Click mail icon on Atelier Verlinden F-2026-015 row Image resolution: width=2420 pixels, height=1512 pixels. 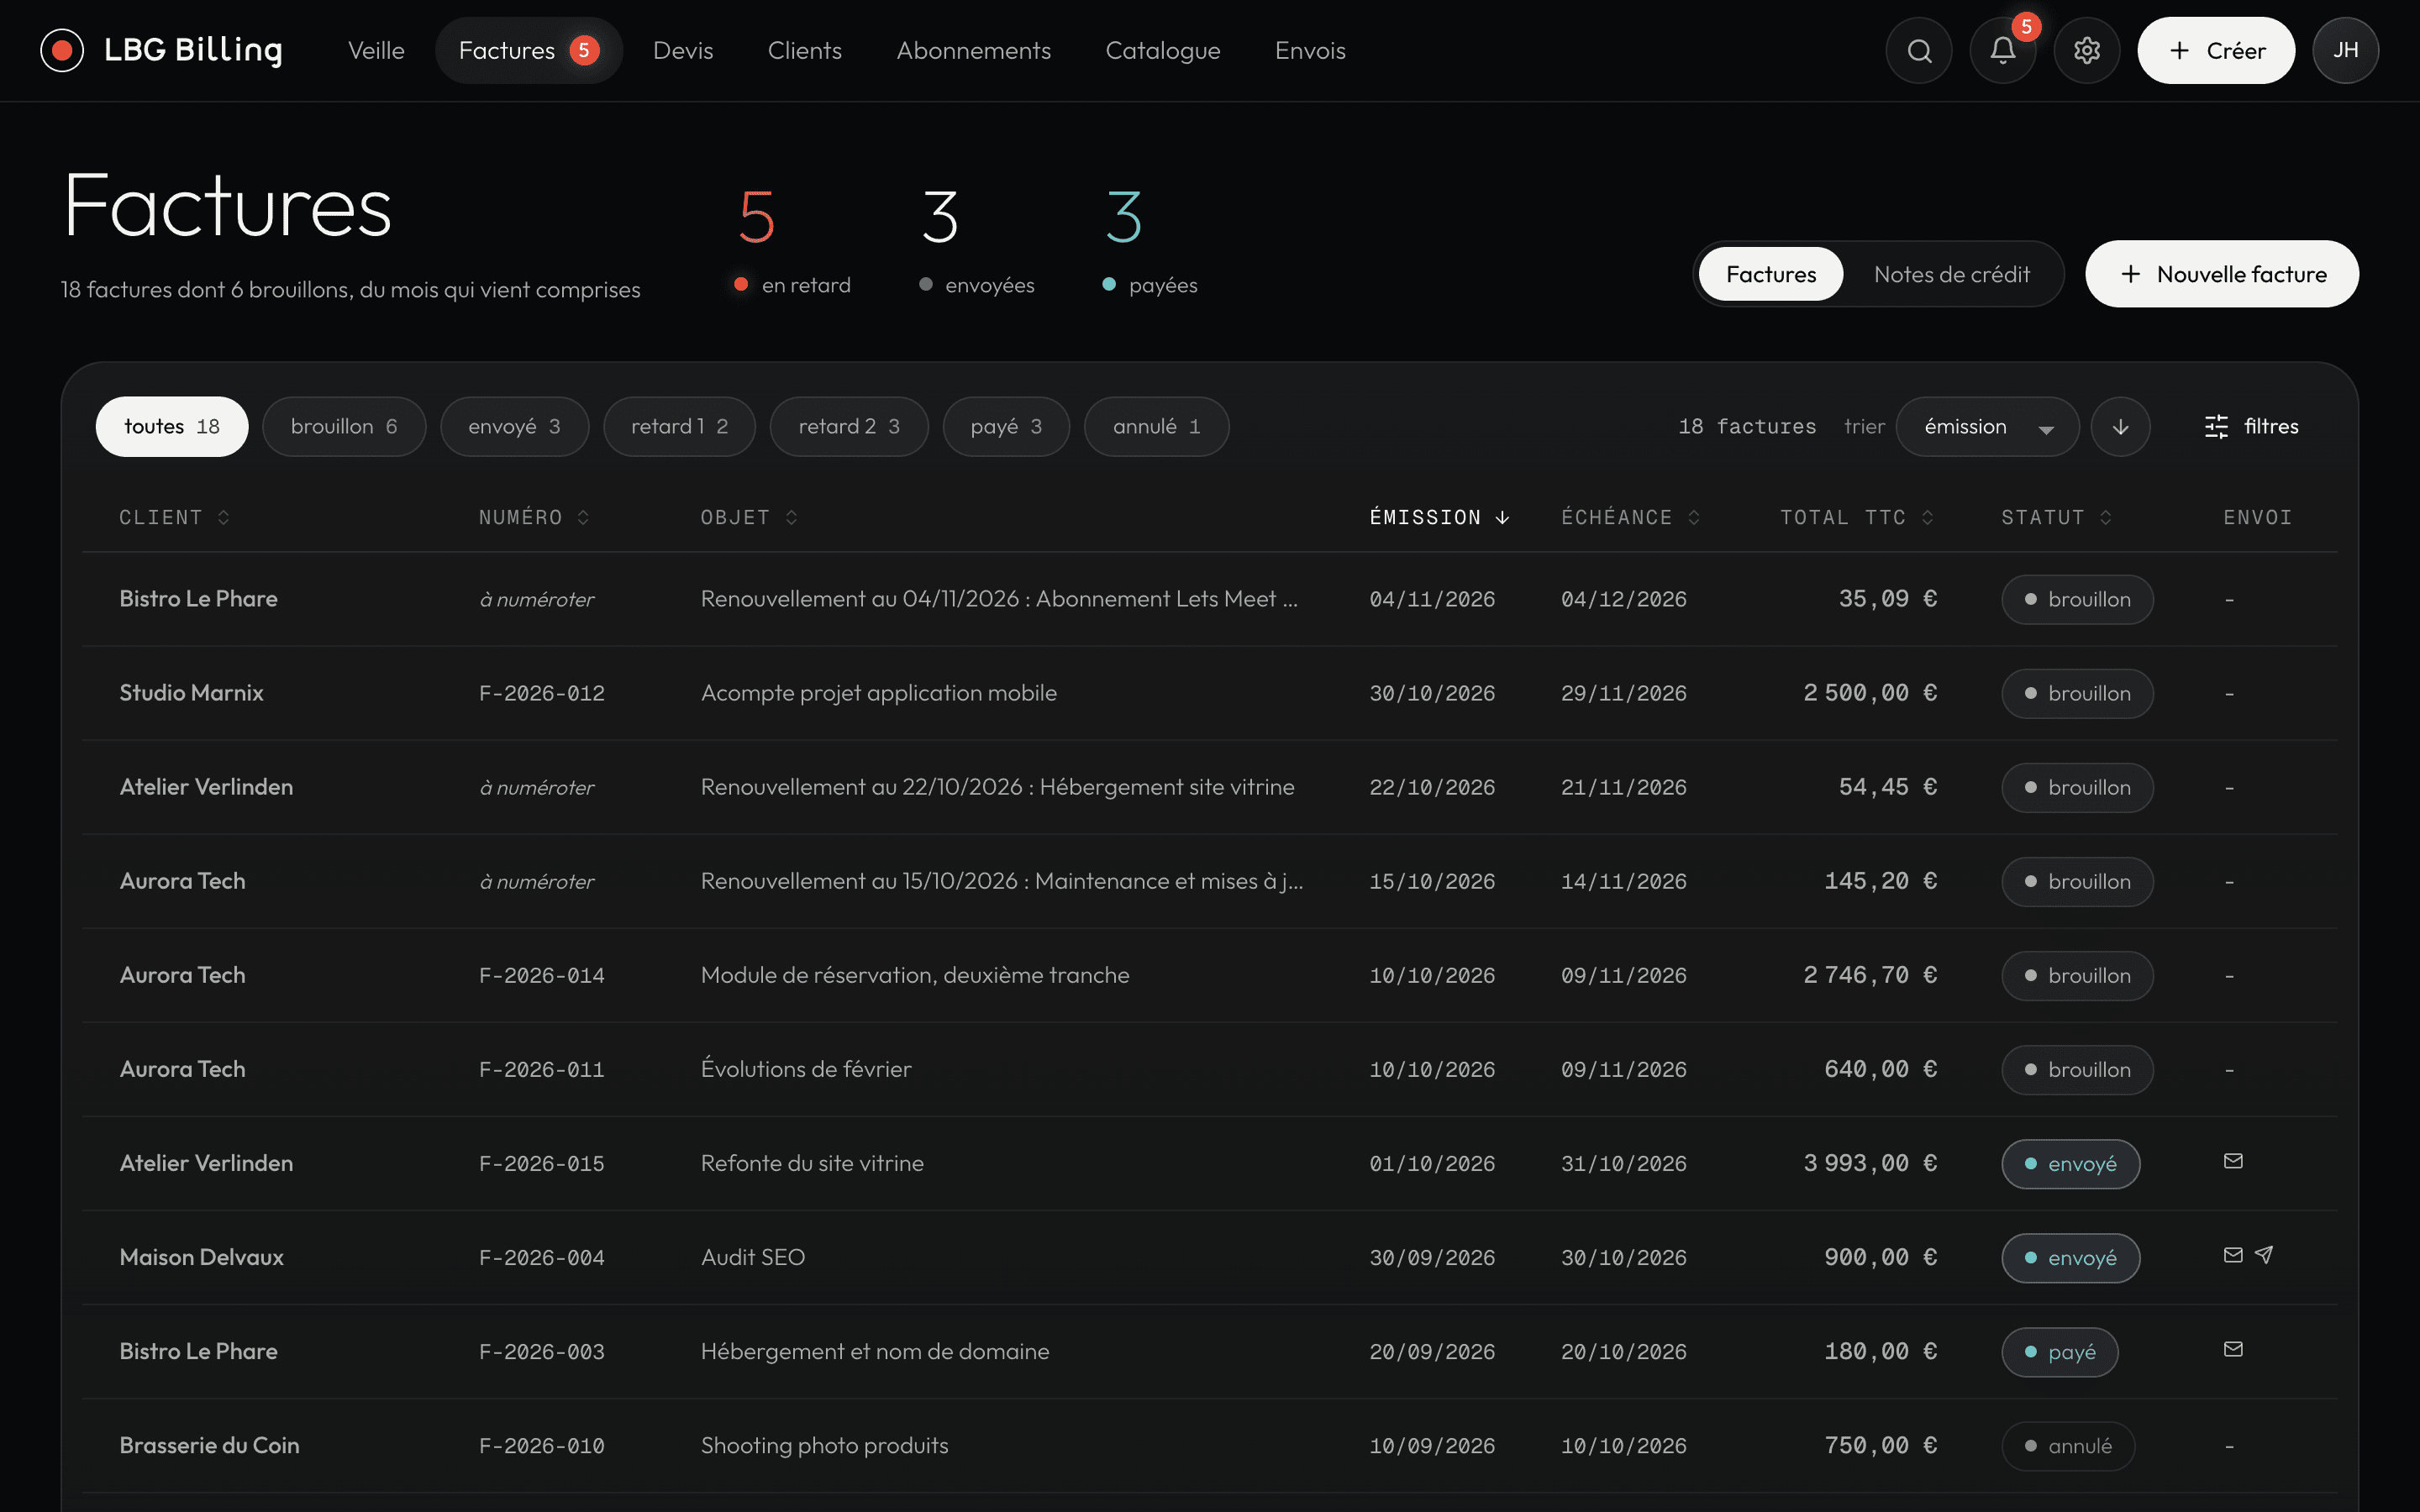(2233, 1161)
